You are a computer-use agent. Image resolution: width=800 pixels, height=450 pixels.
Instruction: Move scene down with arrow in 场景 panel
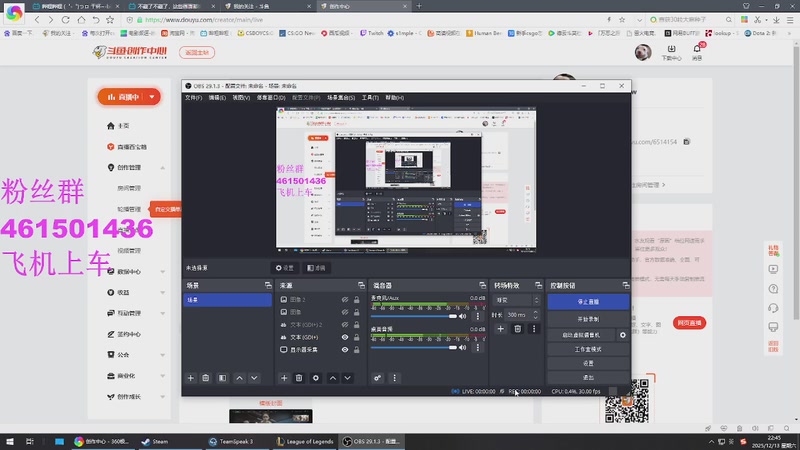point(254,378)
